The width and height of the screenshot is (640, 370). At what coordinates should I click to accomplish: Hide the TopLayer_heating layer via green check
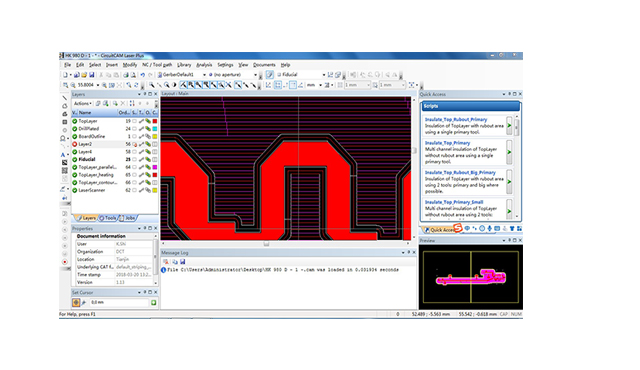75,175
